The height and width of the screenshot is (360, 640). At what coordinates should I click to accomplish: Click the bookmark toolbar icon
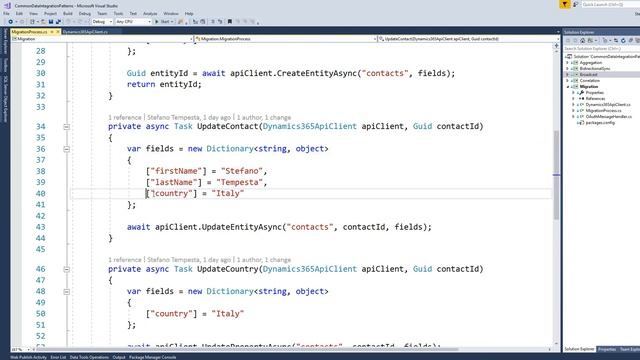click(x=230, y=22)
